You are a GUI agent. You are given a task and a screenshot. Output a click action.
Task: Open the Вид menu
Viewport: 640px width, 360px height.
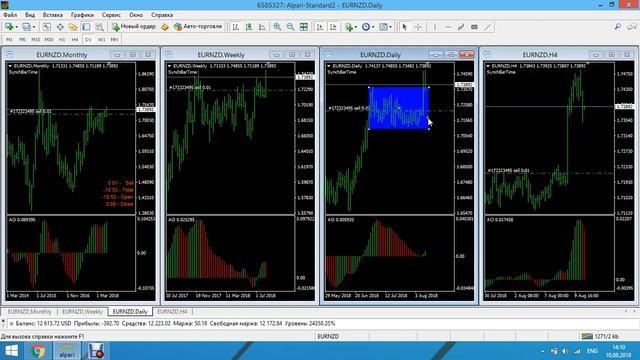30,15
